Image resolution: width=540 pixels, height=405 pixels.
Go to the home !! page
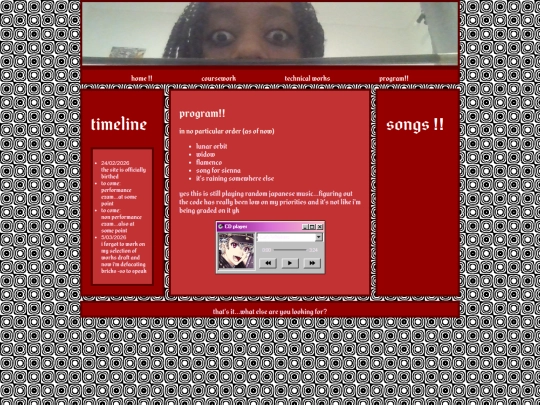[x=142, y=78]
